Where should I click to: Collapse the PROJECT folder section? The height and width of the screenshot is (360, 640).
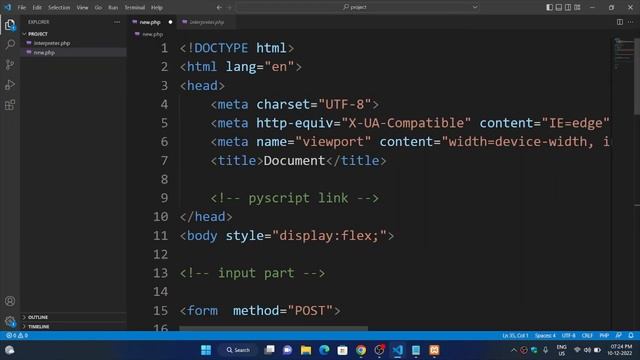pos(38,34)
